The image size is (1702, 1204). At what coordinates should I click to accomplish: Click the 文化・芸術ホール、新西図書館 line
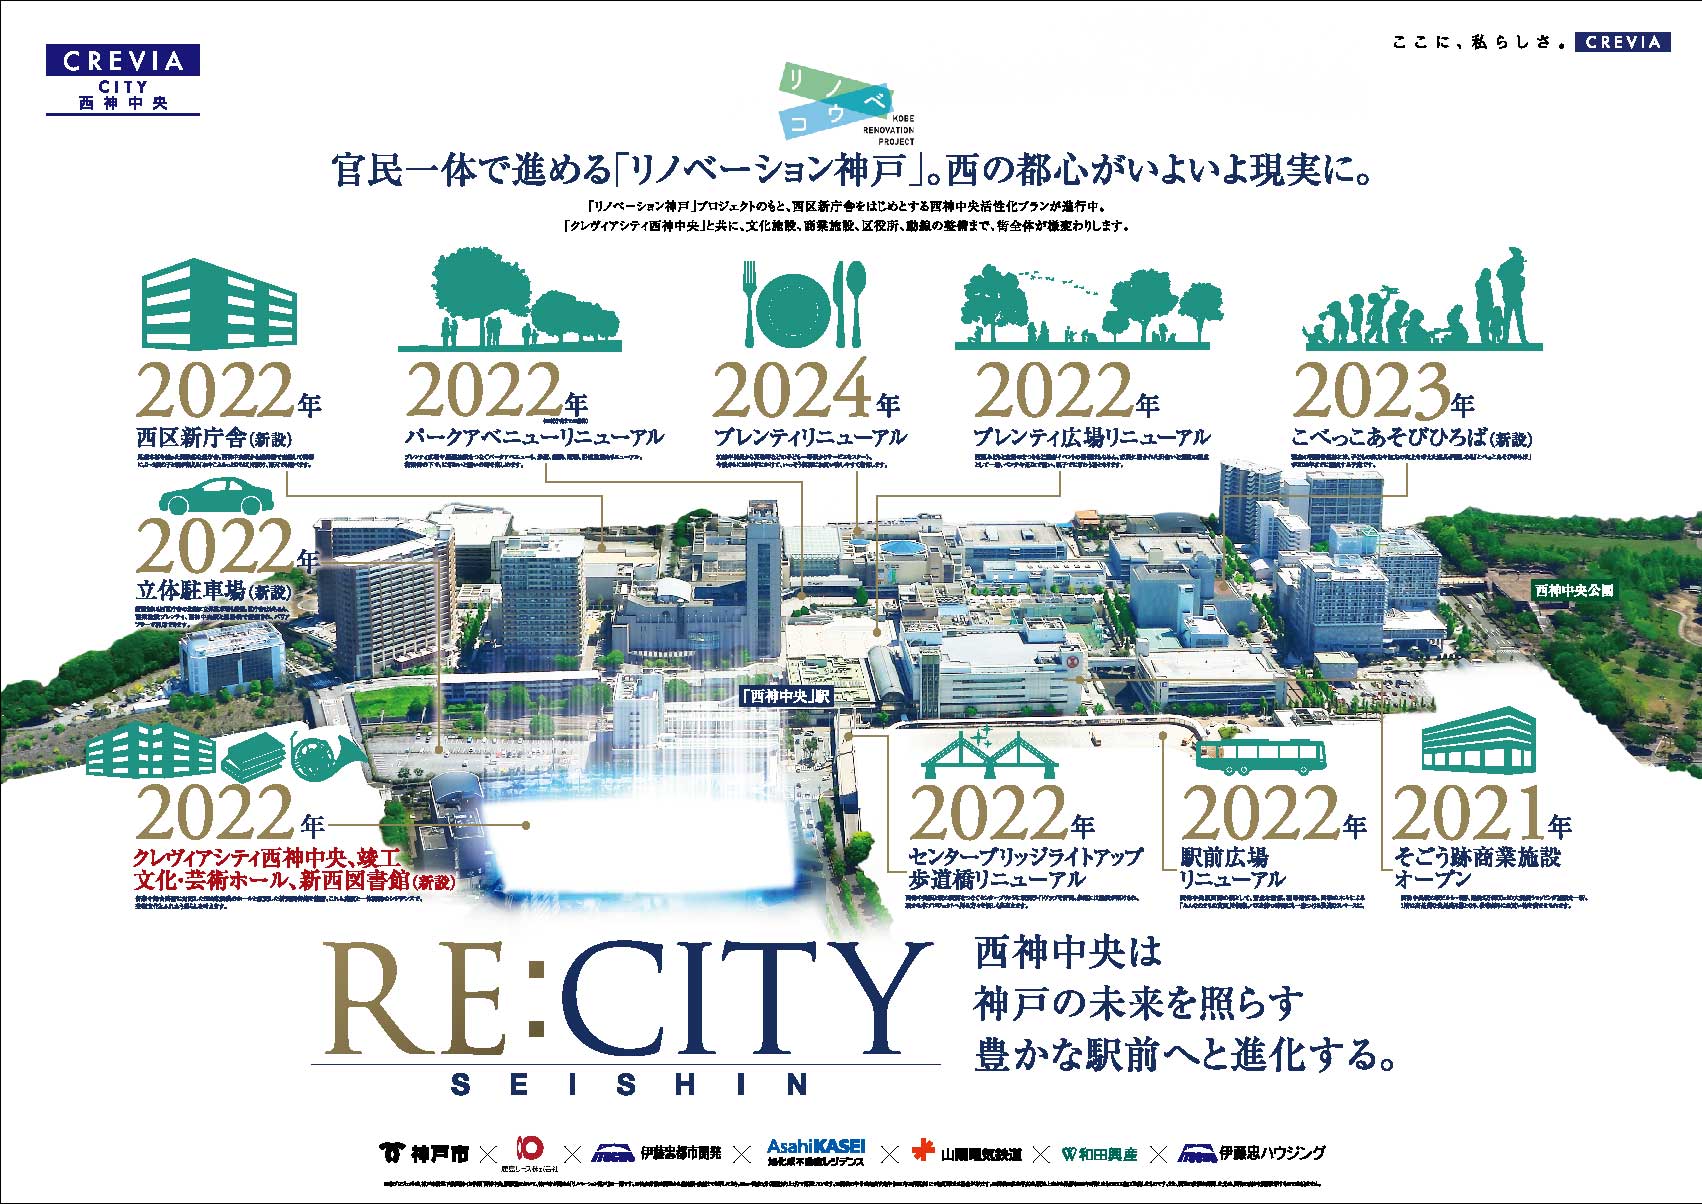pos(294,881)
